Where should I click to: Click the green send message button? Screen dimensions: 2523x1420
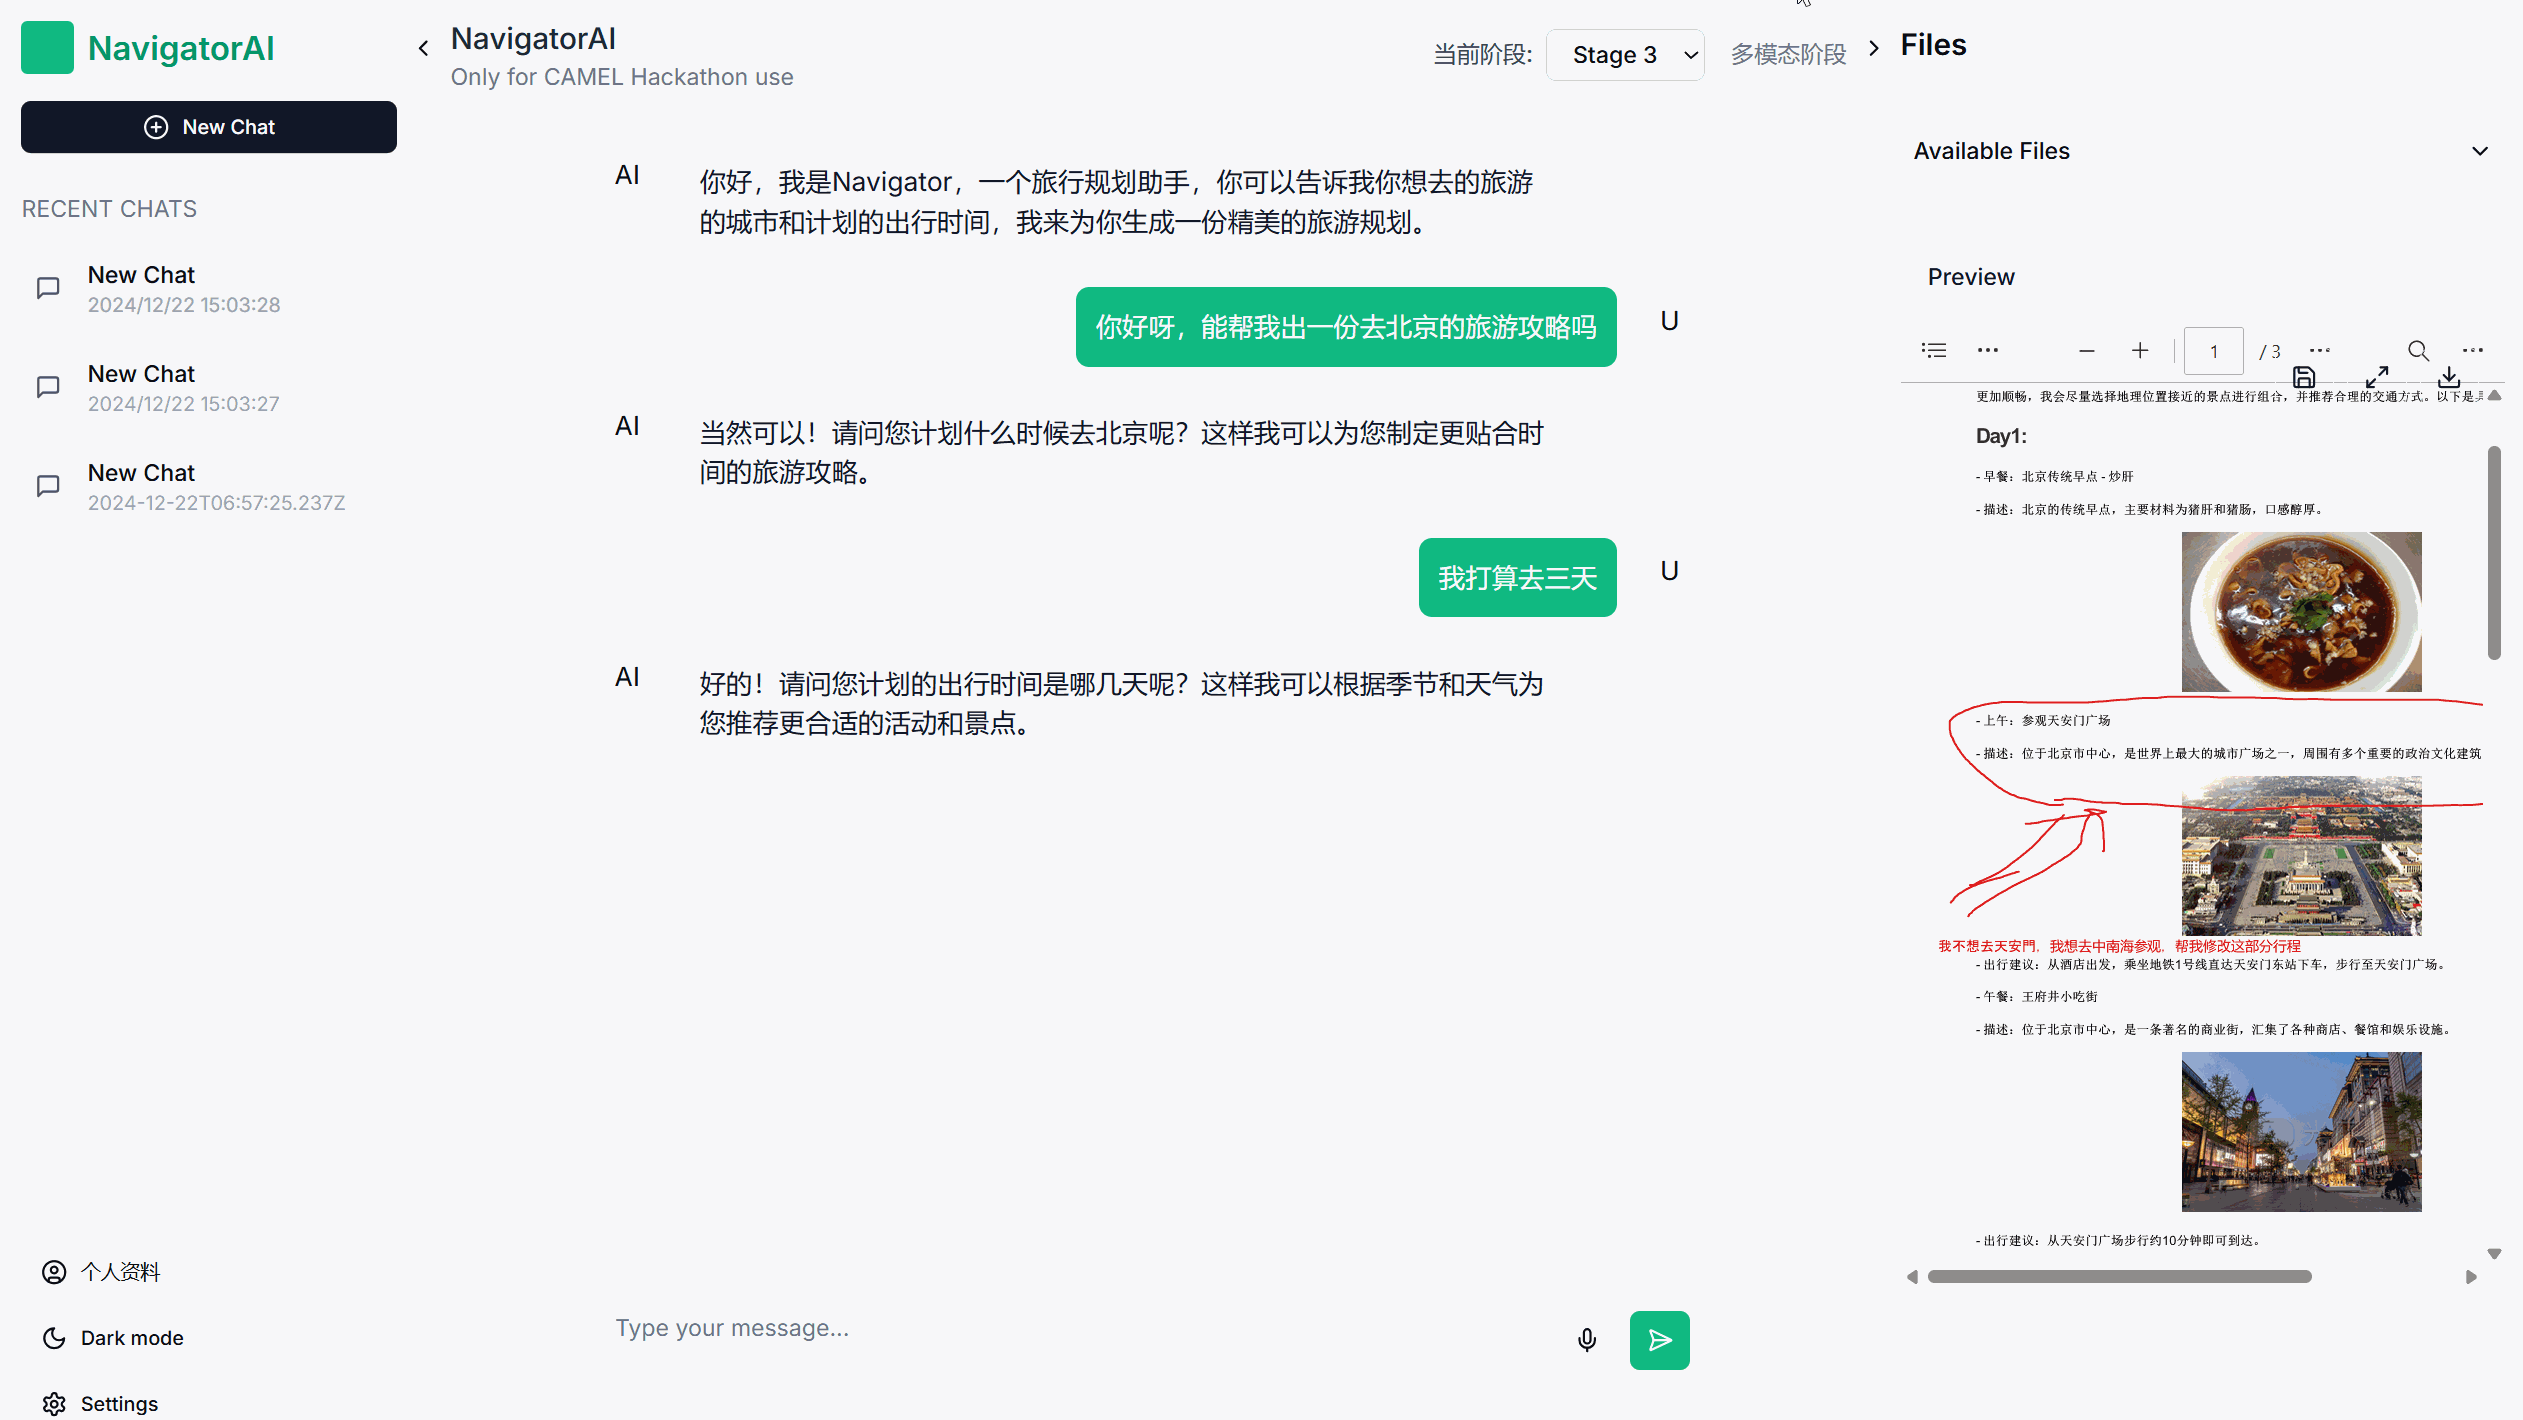pyautogui.click(x=1659, y=1340)
